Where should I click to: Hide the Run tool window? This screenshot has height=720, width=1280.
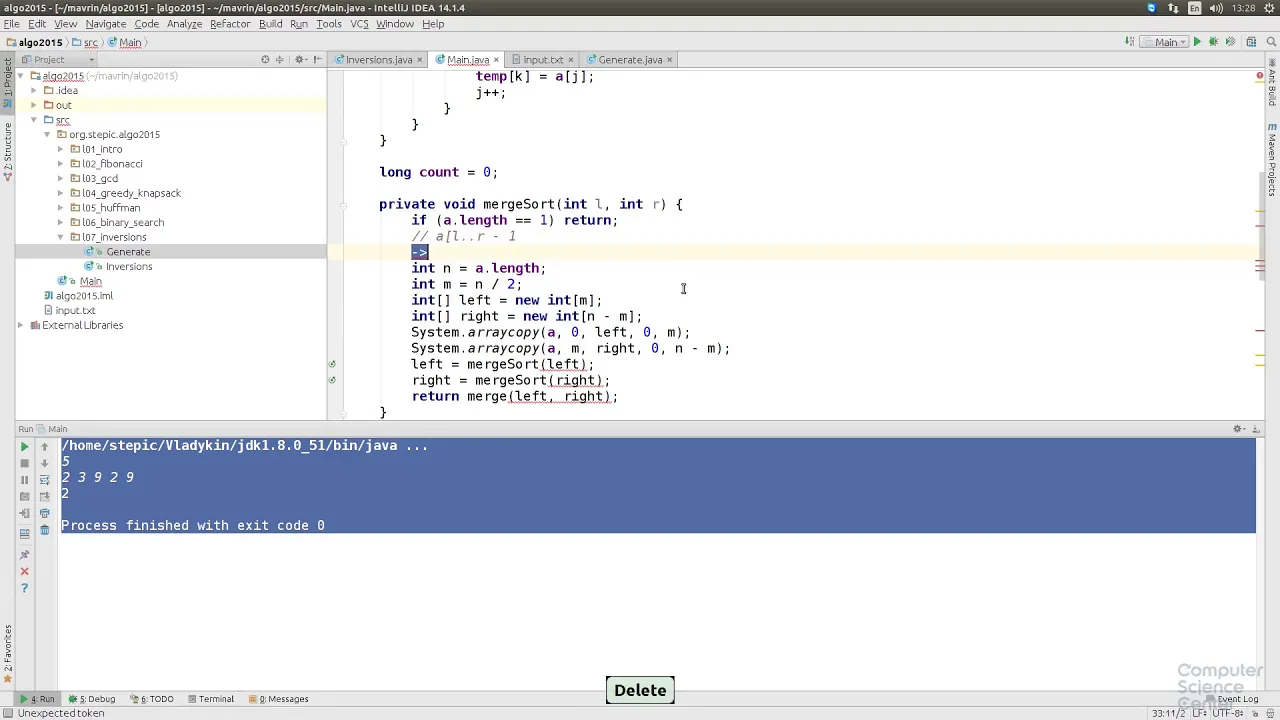(1257, 429)
